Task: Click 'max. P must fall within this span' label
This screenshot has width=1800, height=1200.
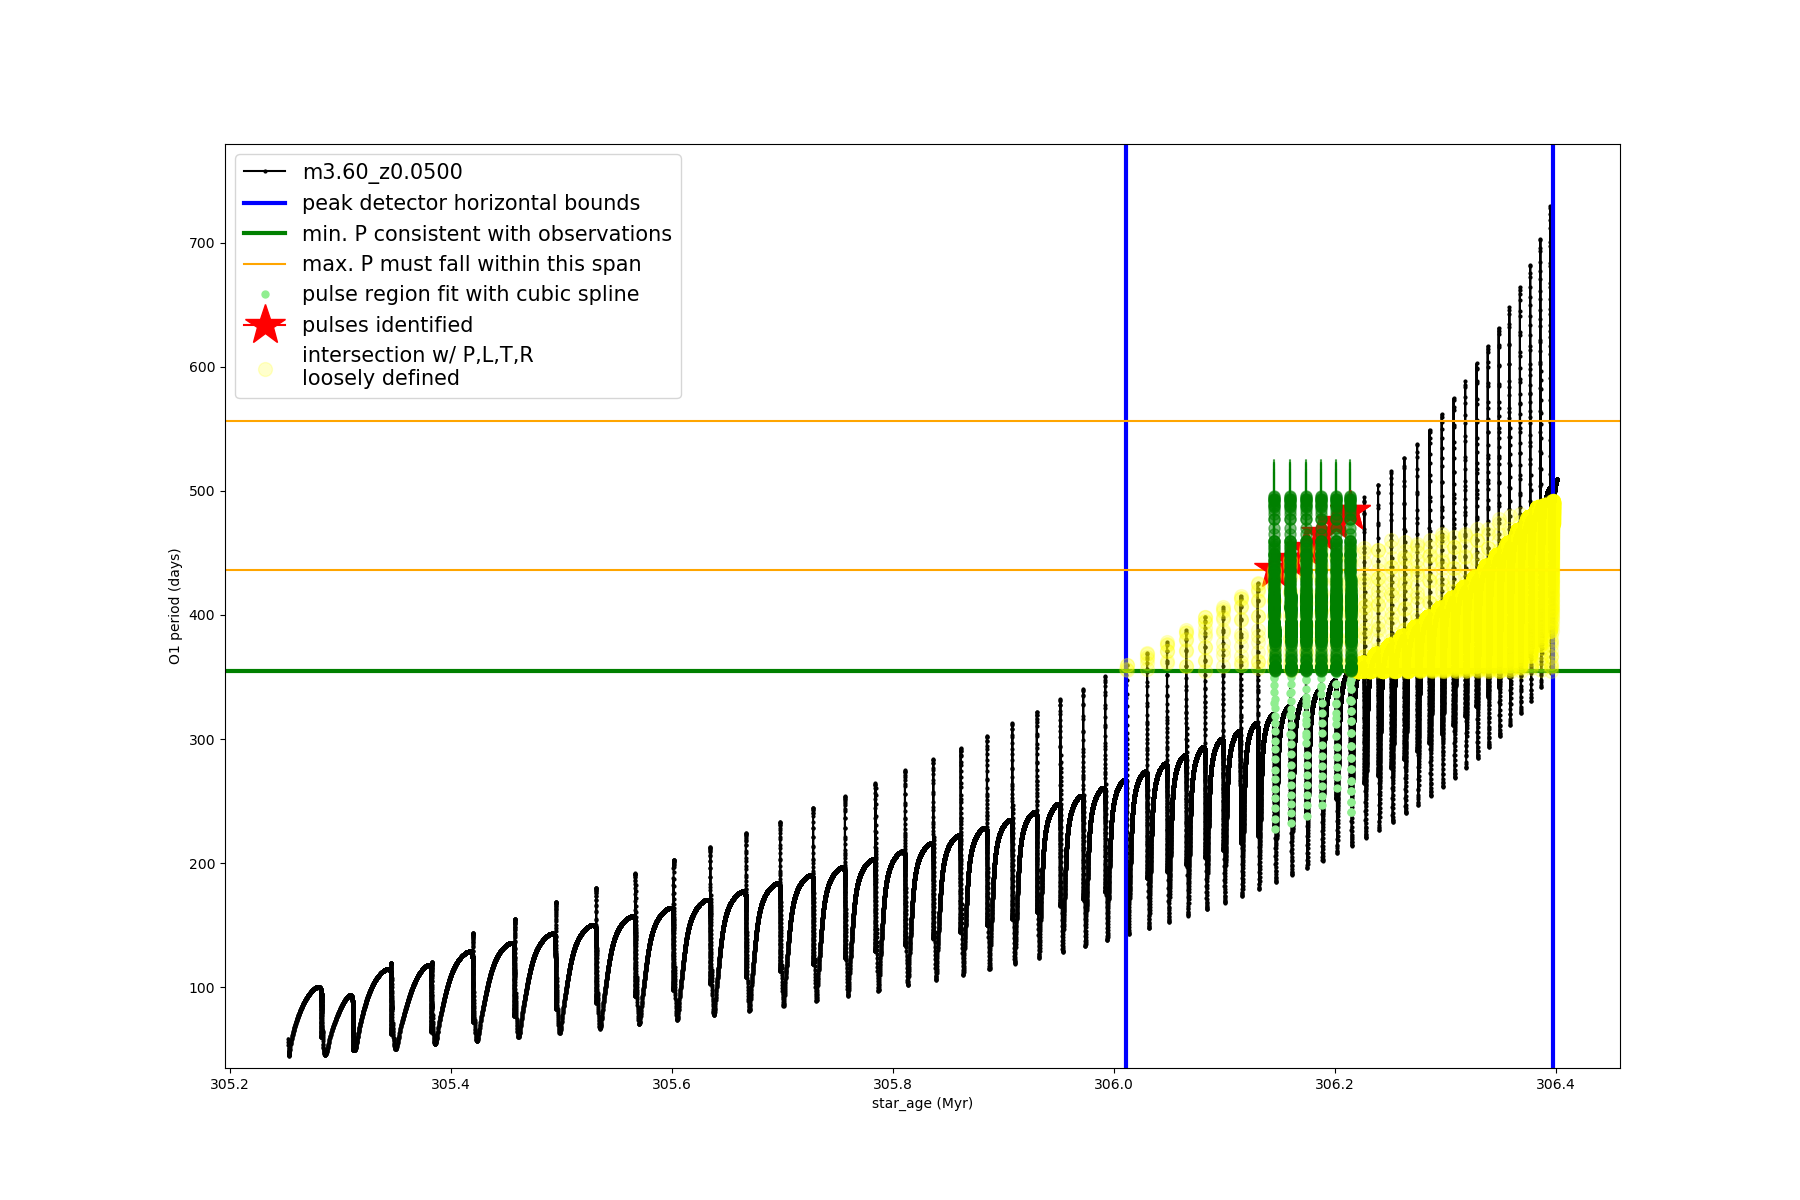Action: coord(471,264)
